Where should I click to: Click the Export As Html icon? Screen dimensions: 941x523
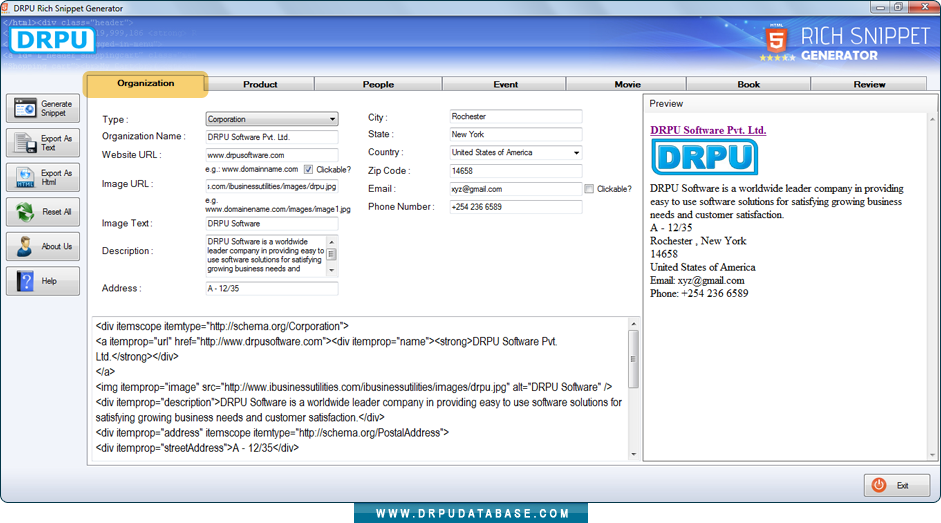pos(25,178)
